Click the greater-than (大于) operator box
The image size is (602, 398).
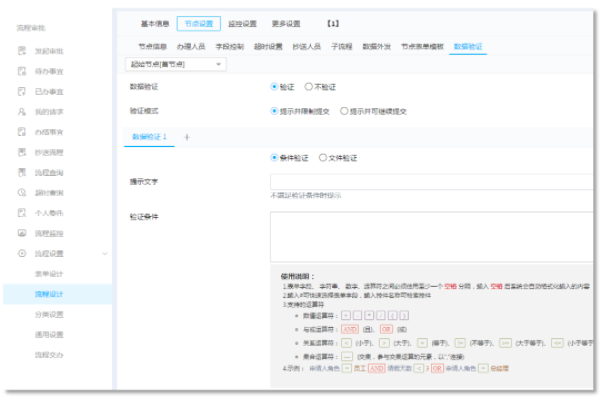click(384, 343)
